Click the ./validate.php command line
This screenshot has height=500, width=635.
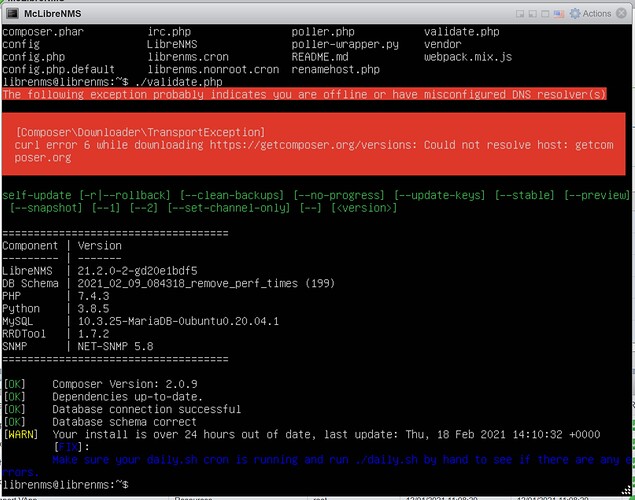click(179, 82)
